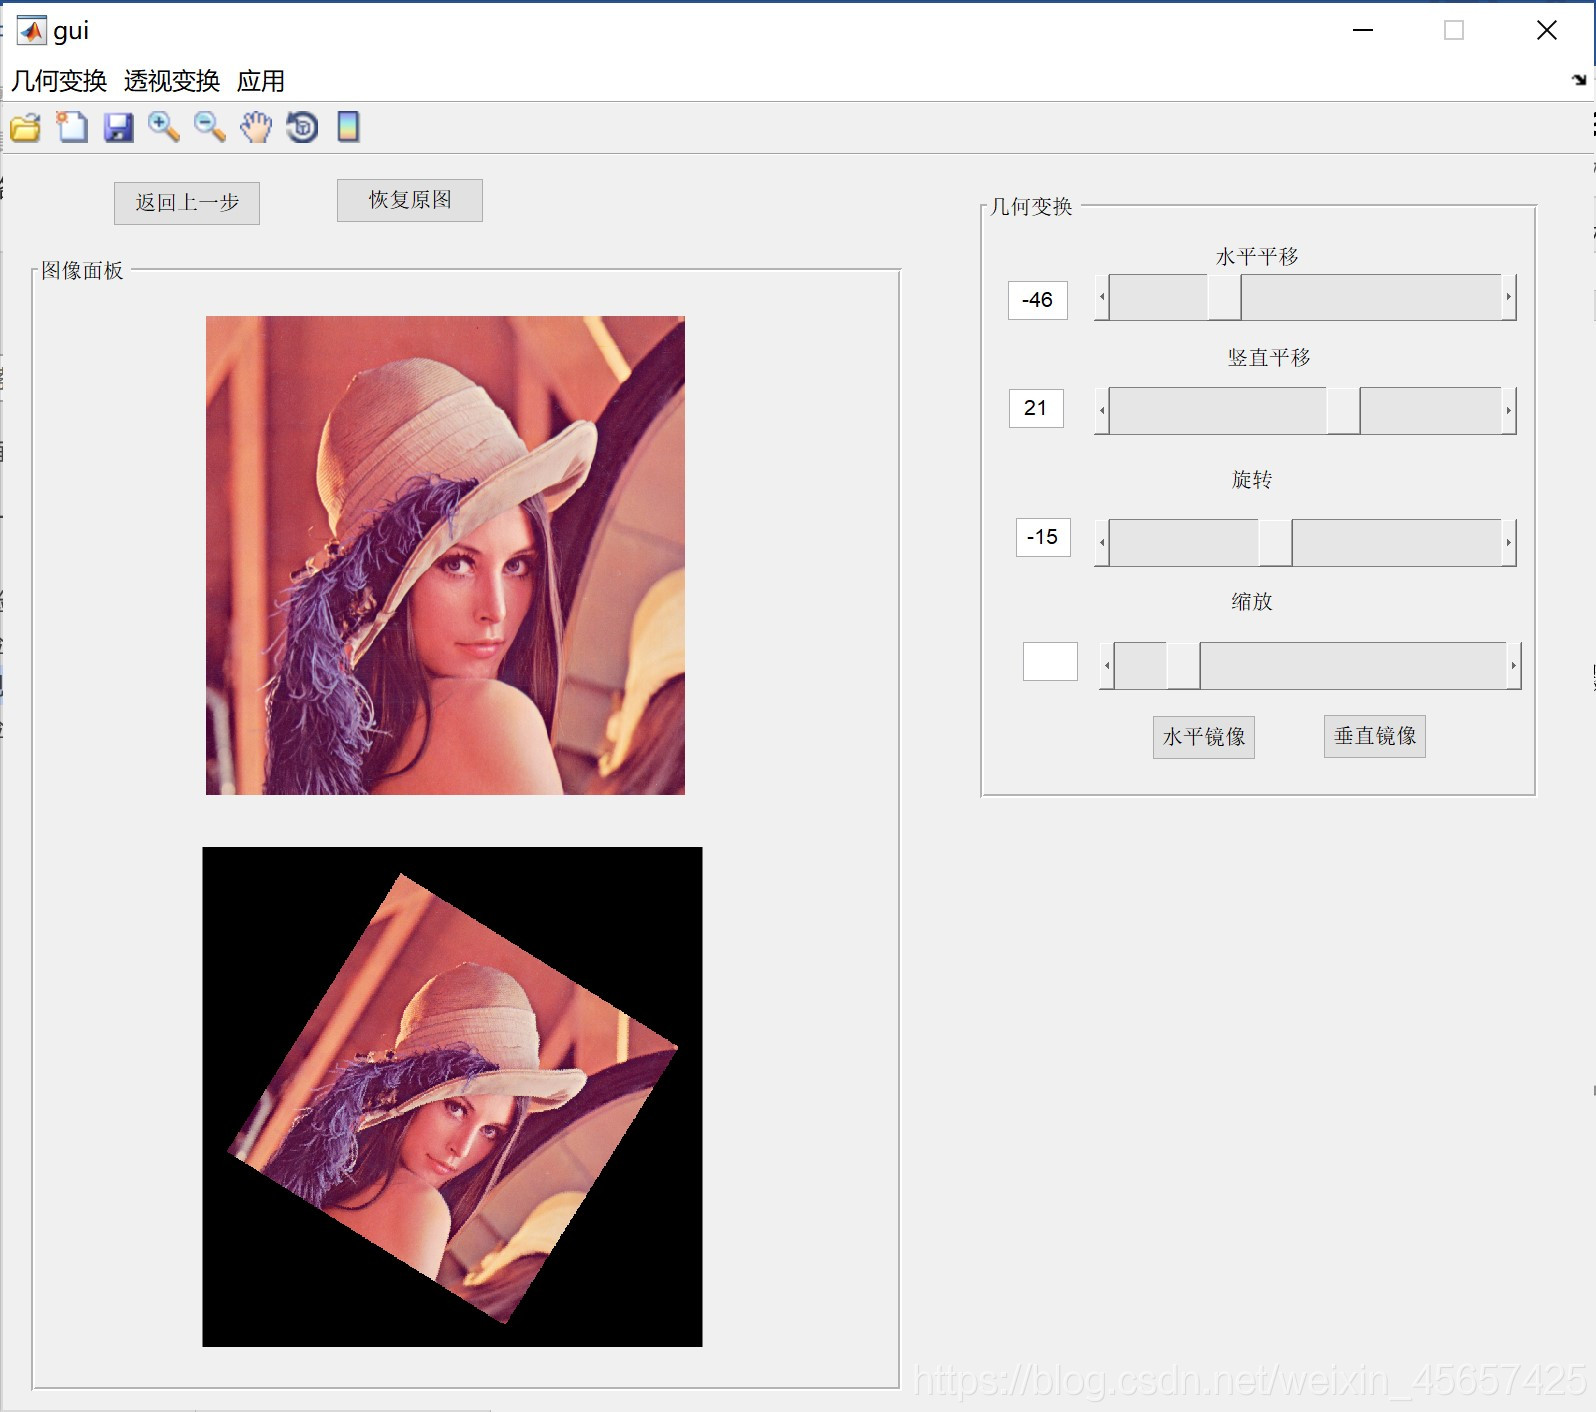Image resolution: width=1596 pixels, height=1412 pixels.
Task: Click the MATLAB logo in title bar
Action: coord(31,31)
